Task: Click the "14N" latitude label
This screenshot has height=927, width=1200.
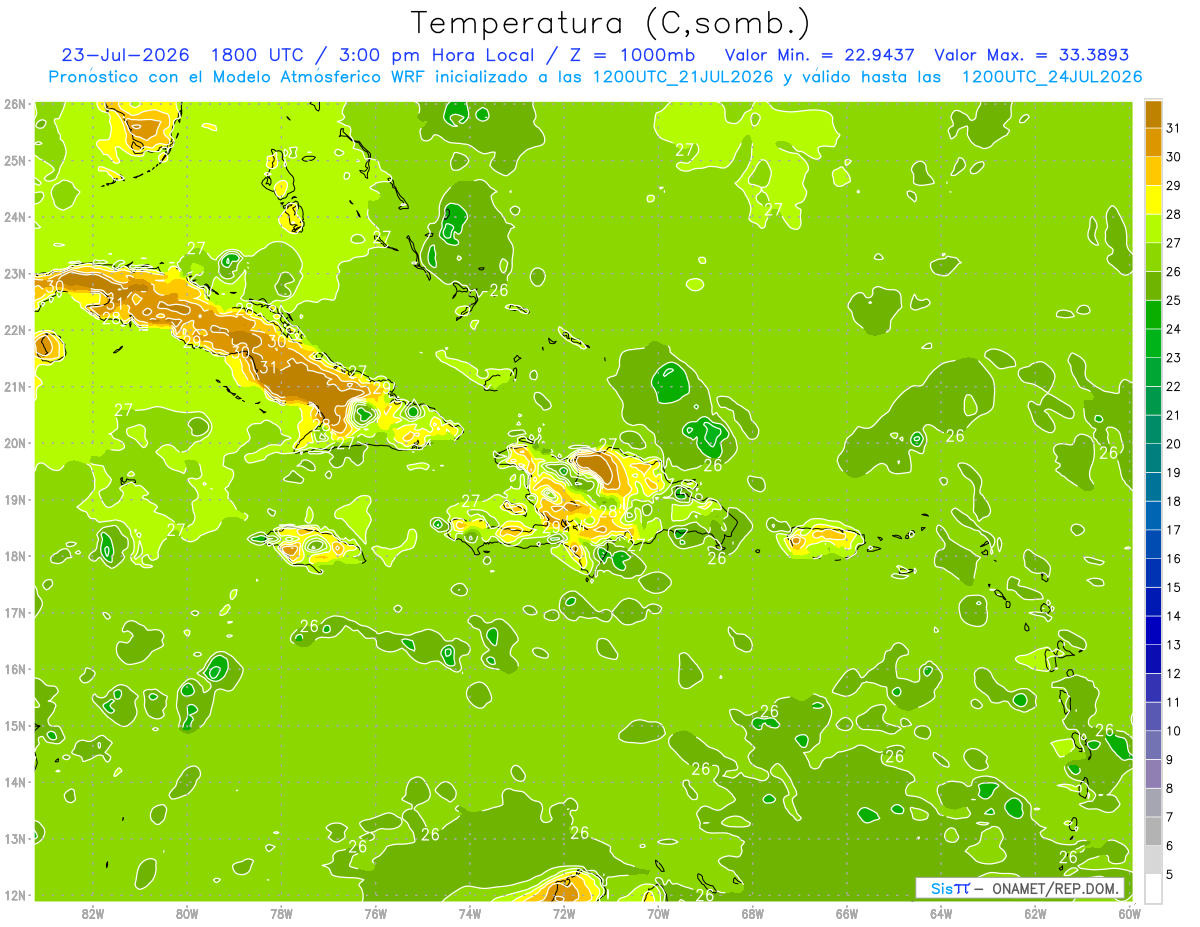Action: [15, 782]
